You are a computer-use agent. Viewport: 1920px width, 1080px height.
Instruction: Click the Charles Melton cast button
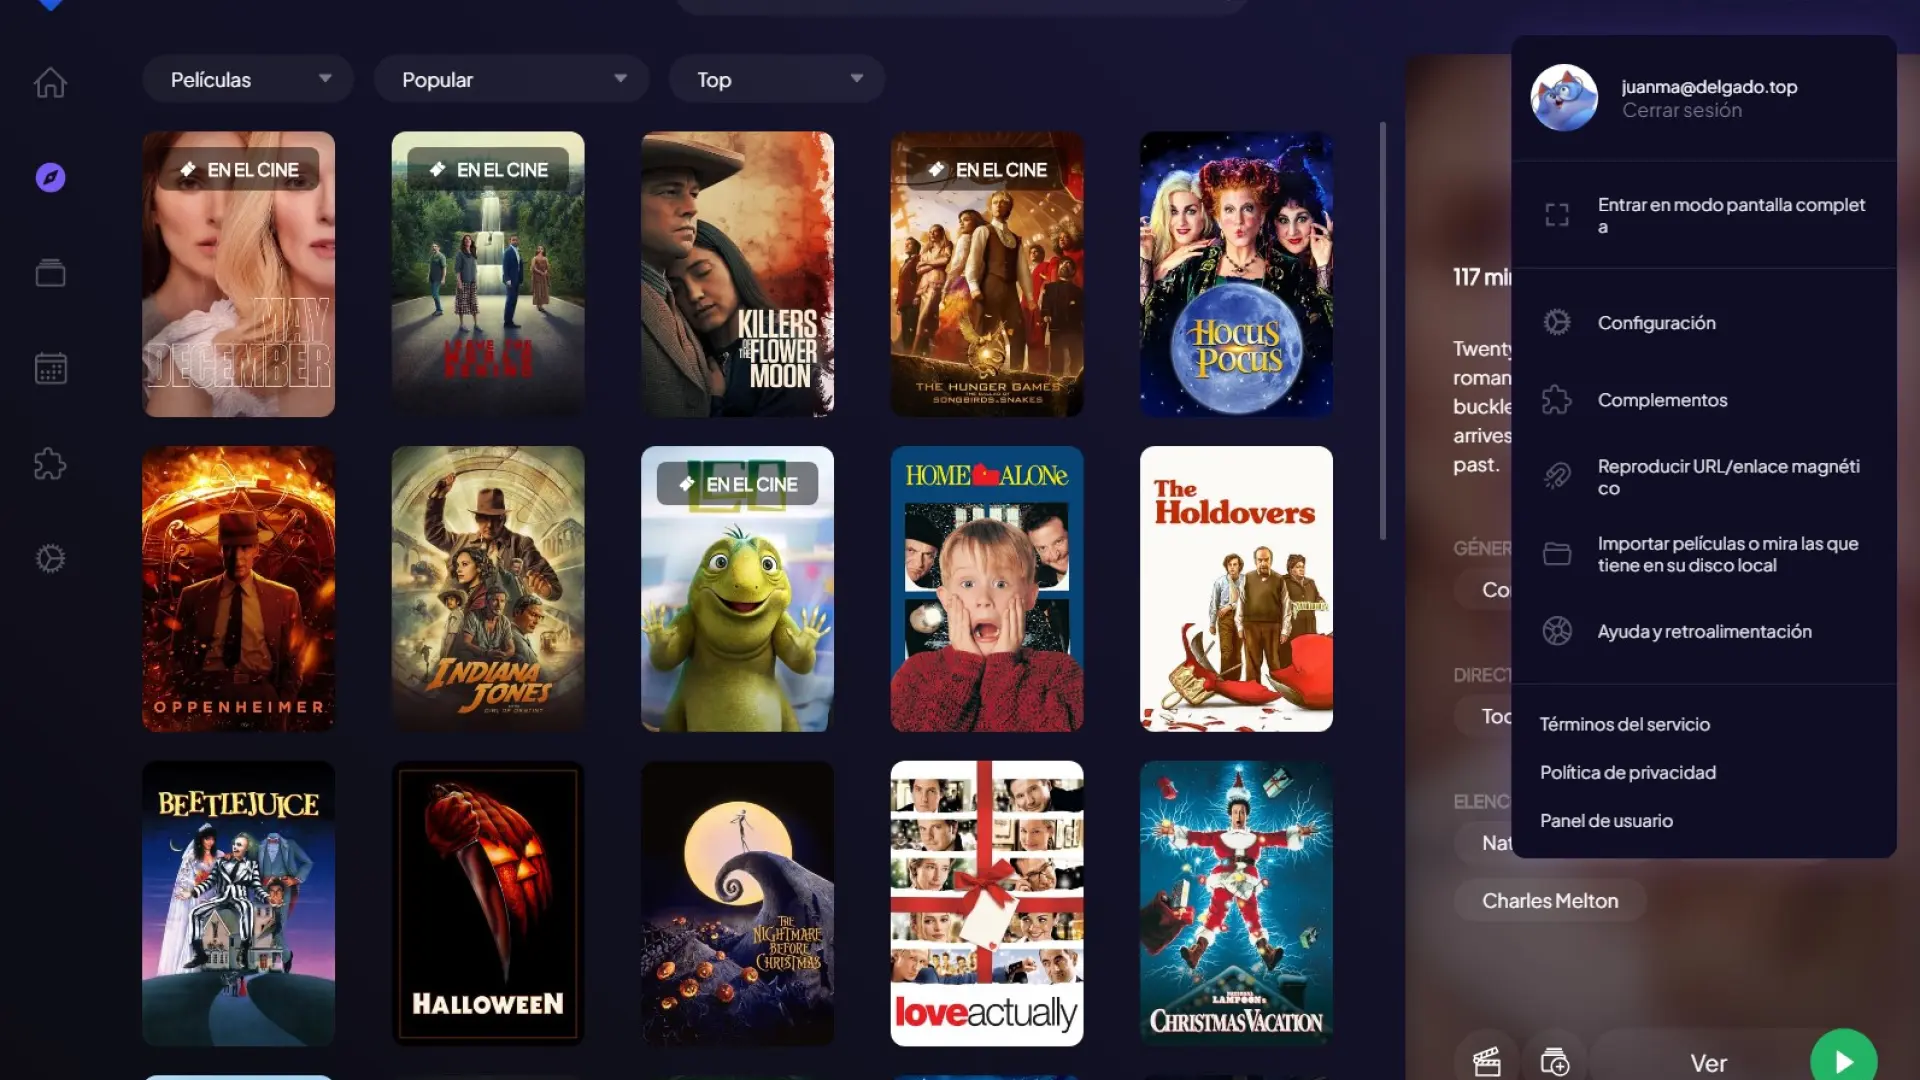(x=1549, y=901)
